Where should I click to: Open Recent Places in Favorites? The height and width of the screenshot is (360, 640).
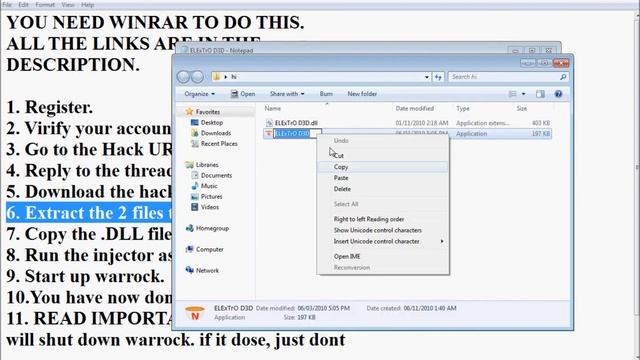click(x=219, y=144)
